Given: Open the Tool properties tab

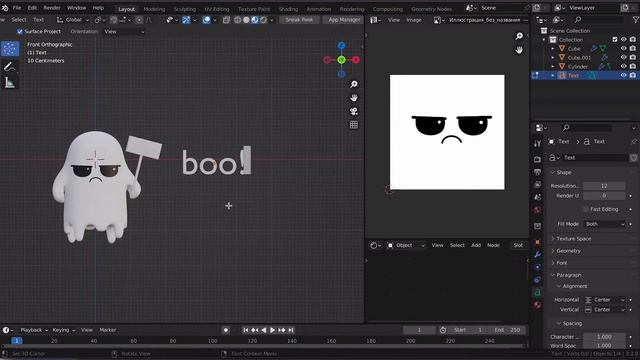Looking at the screenshot, I should [x=537, y=143].
